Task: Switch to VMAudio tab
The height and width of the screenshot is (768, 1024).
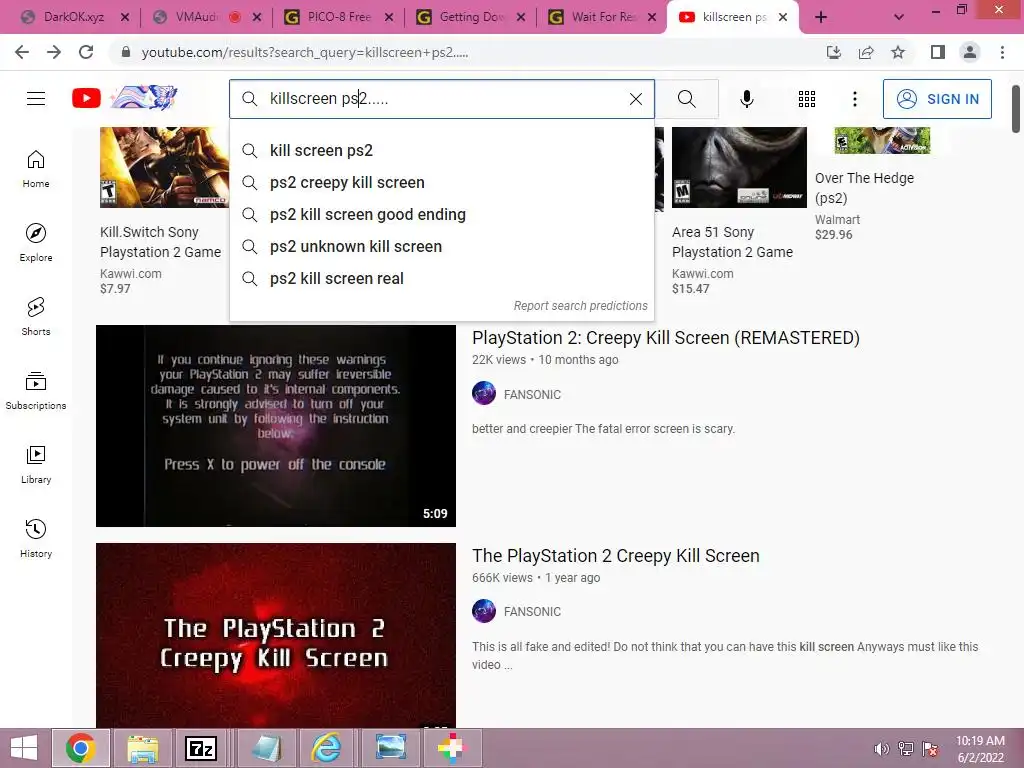Action: (196, 18)
